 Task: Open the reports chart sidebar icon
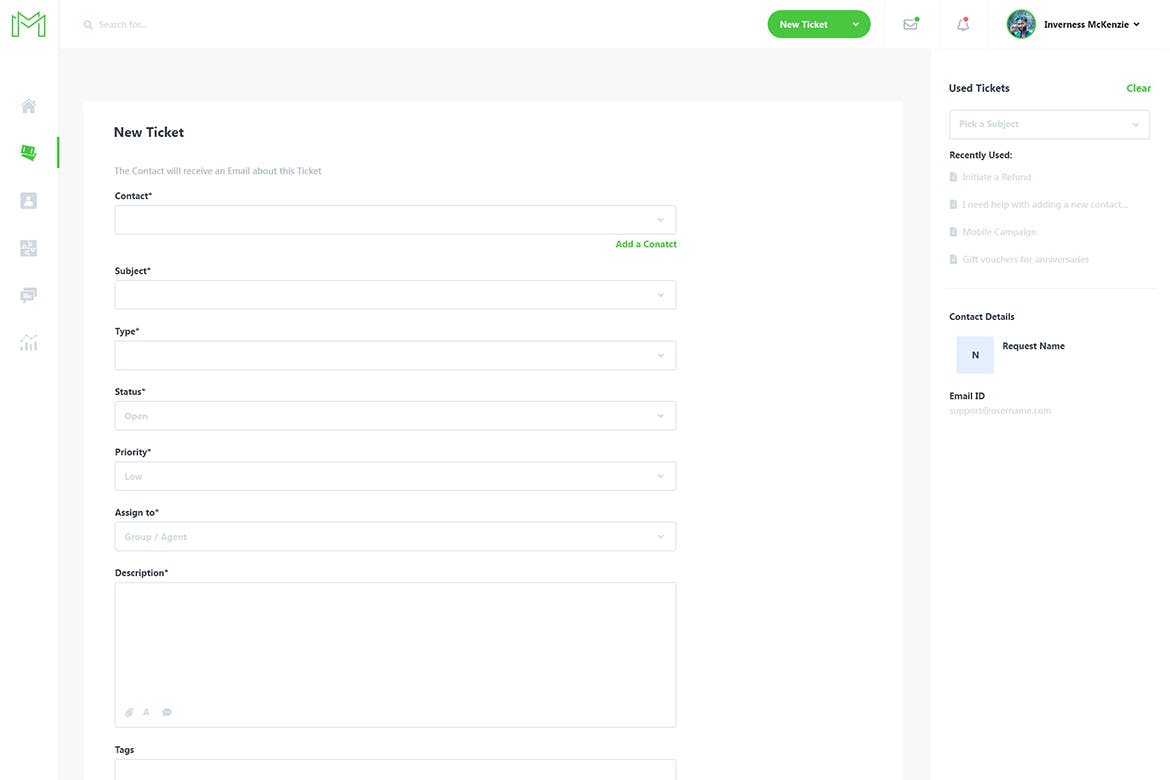click(x=28, y=343)
